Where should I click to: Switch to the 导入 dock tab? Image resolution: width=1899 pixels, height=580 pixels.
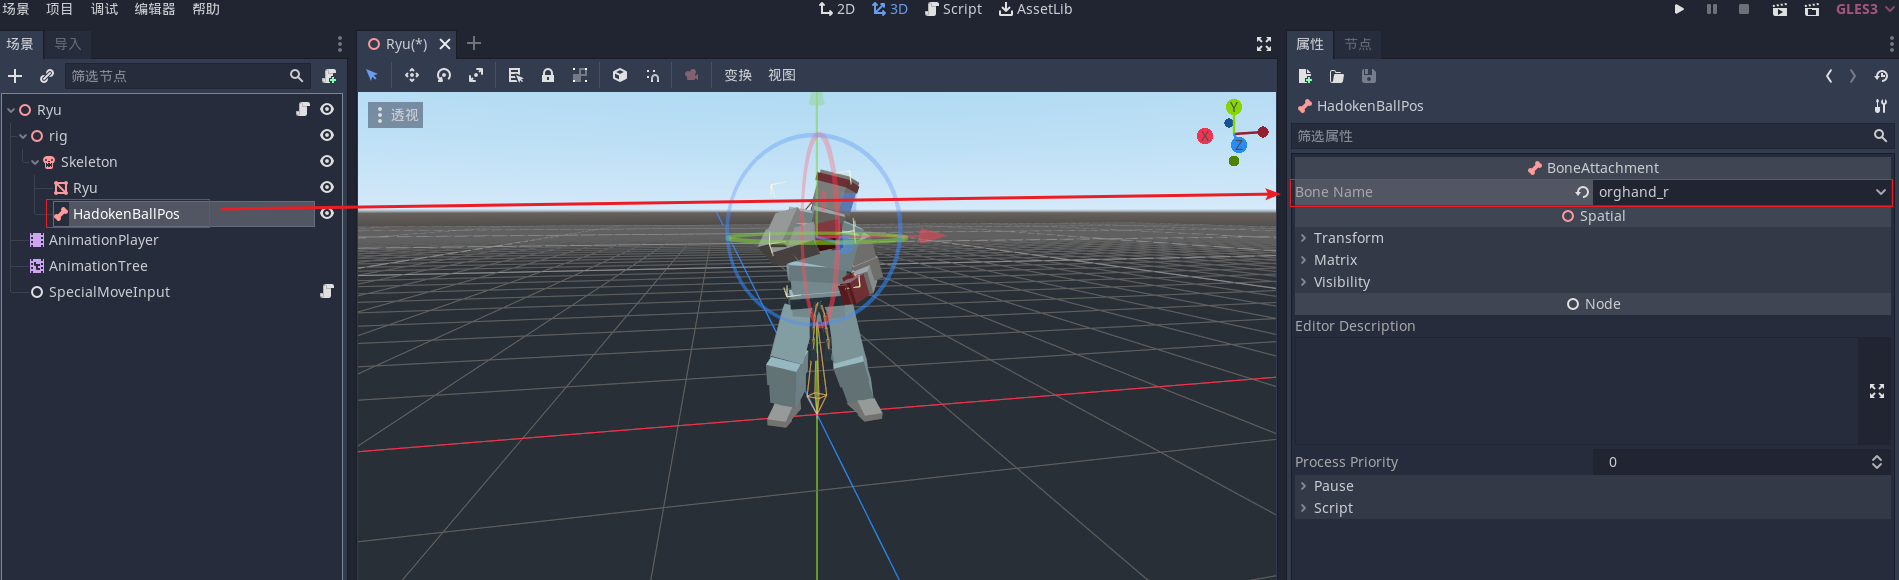[x=68, y=44]
